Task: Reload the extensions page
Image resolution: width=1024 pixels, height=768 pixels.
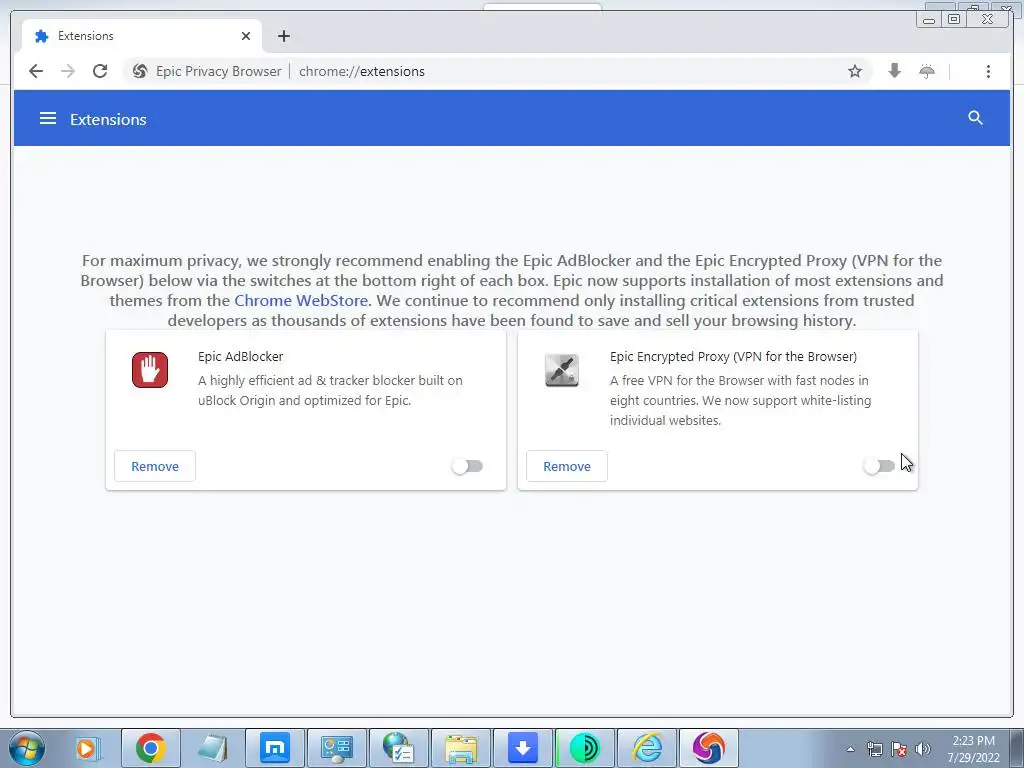Action: click(x=100, y=71)
